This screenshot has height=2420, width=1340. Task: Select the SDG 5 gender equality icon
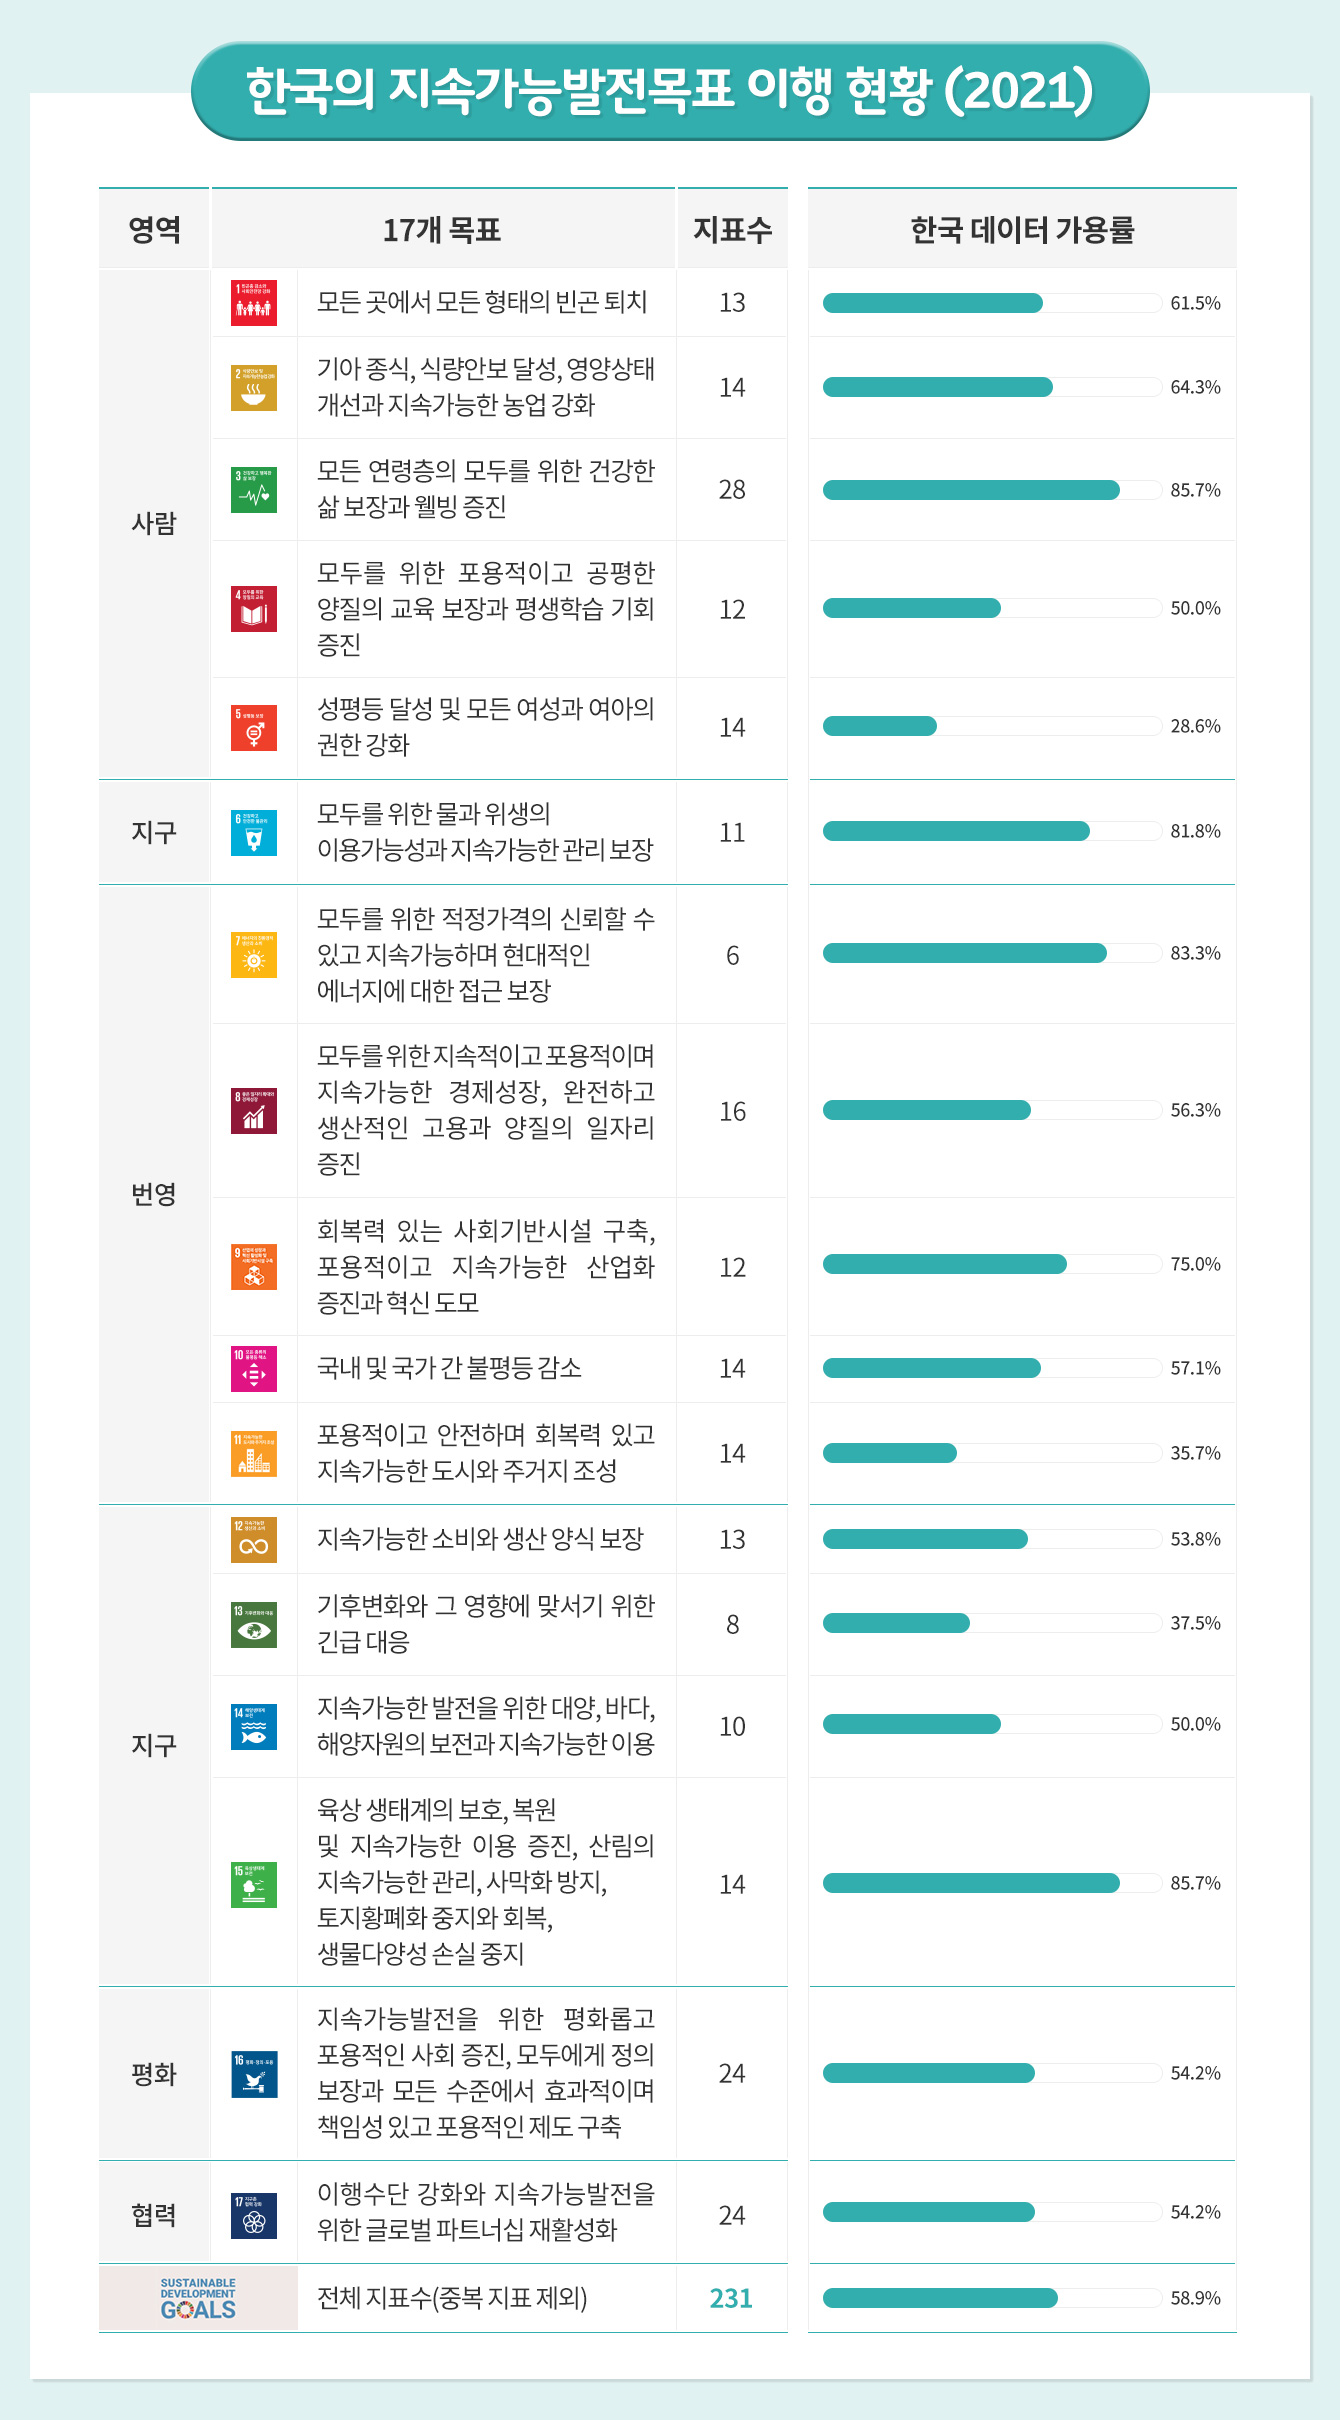(254, 727)
